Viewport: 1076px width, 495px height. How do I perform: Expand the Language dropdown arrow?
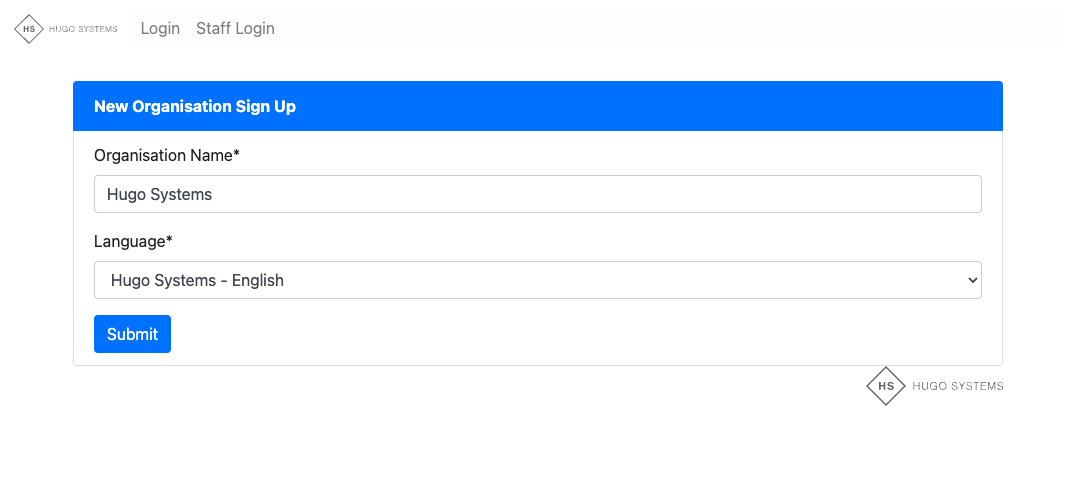click(972, 281)
